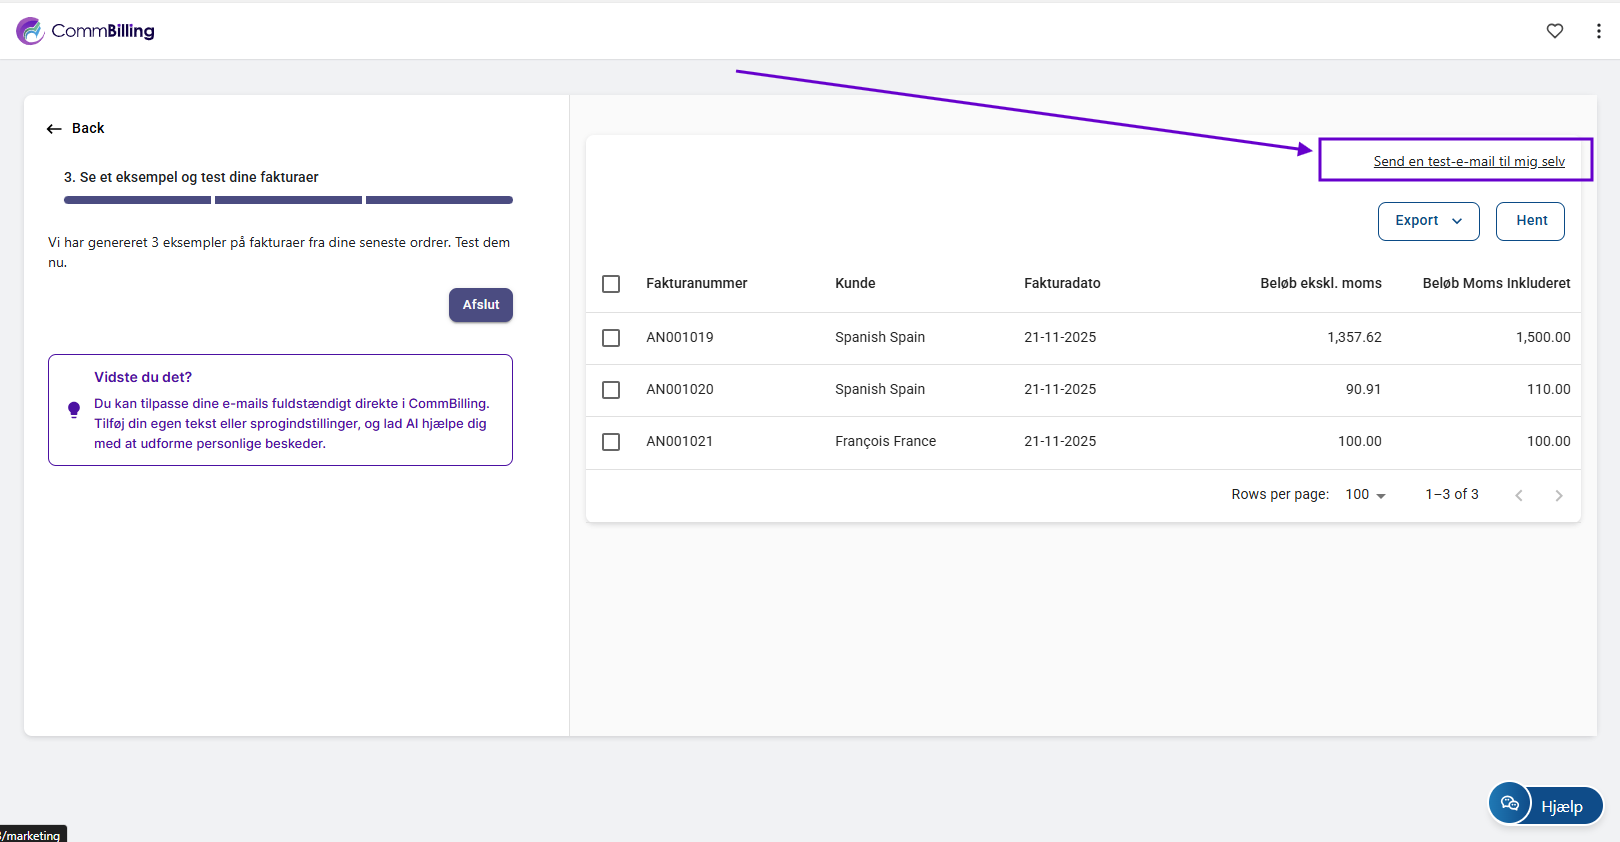This screenshot has height=842, width=1620.
Task: Click the Fakturadato column header
Action: coord(1061,284)
